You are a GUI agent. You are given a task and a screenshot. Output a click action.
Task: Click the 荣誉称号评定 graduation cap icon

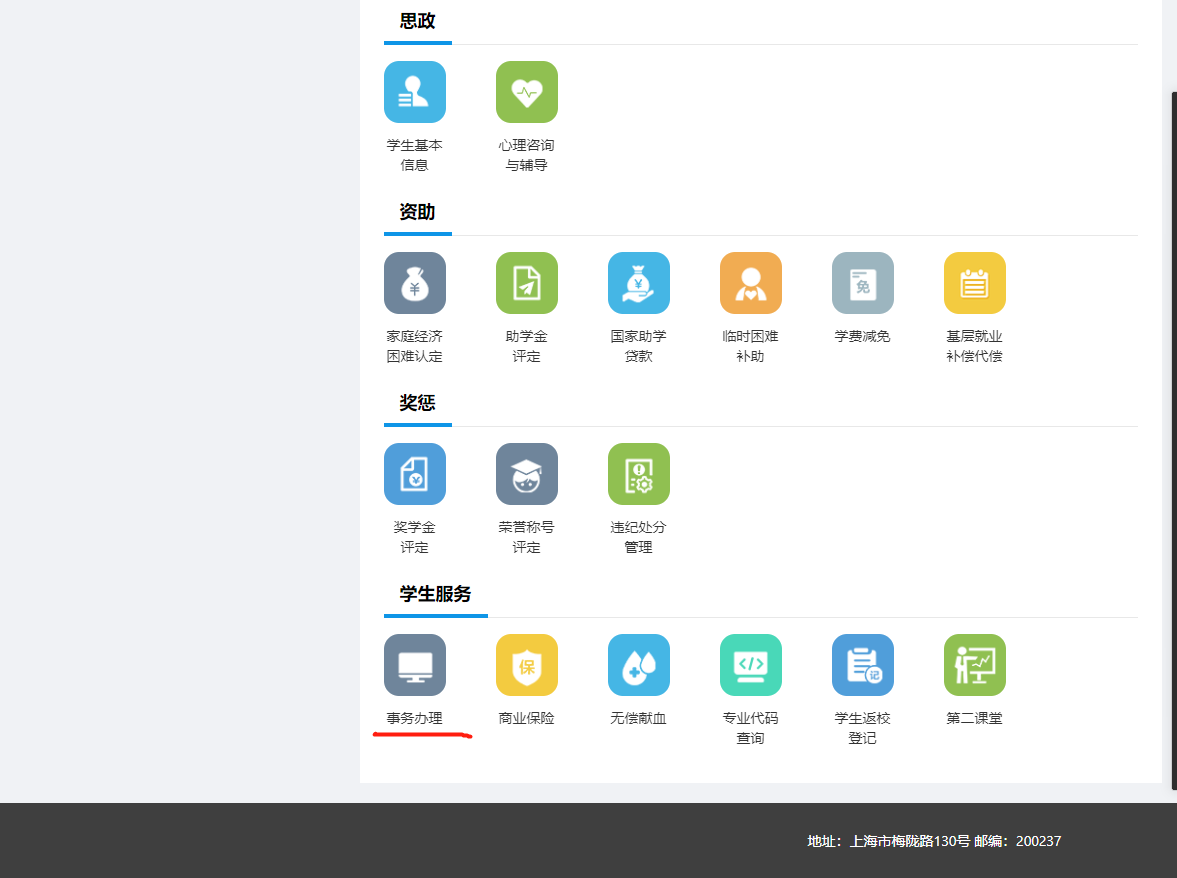(527, 474)
